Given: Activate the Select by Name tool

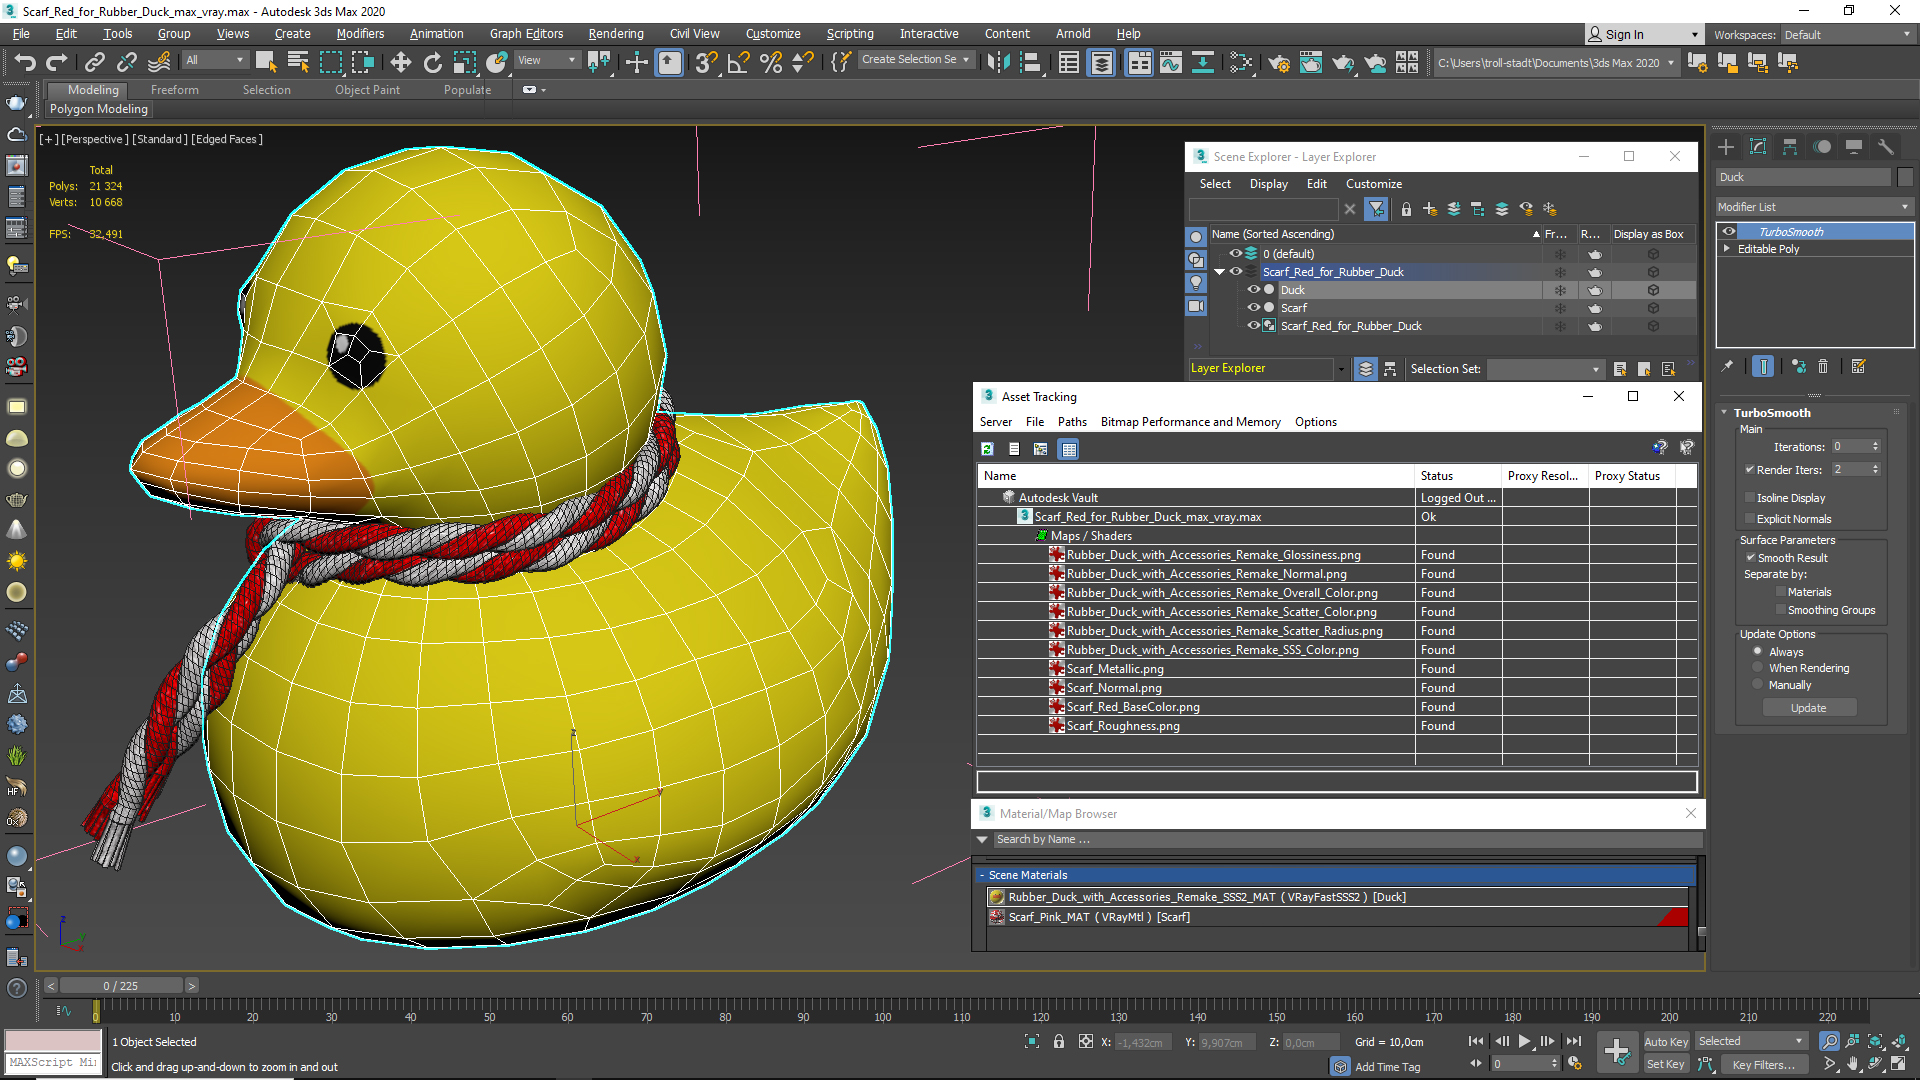Looking at the screenshot, I should click(298, 62).
